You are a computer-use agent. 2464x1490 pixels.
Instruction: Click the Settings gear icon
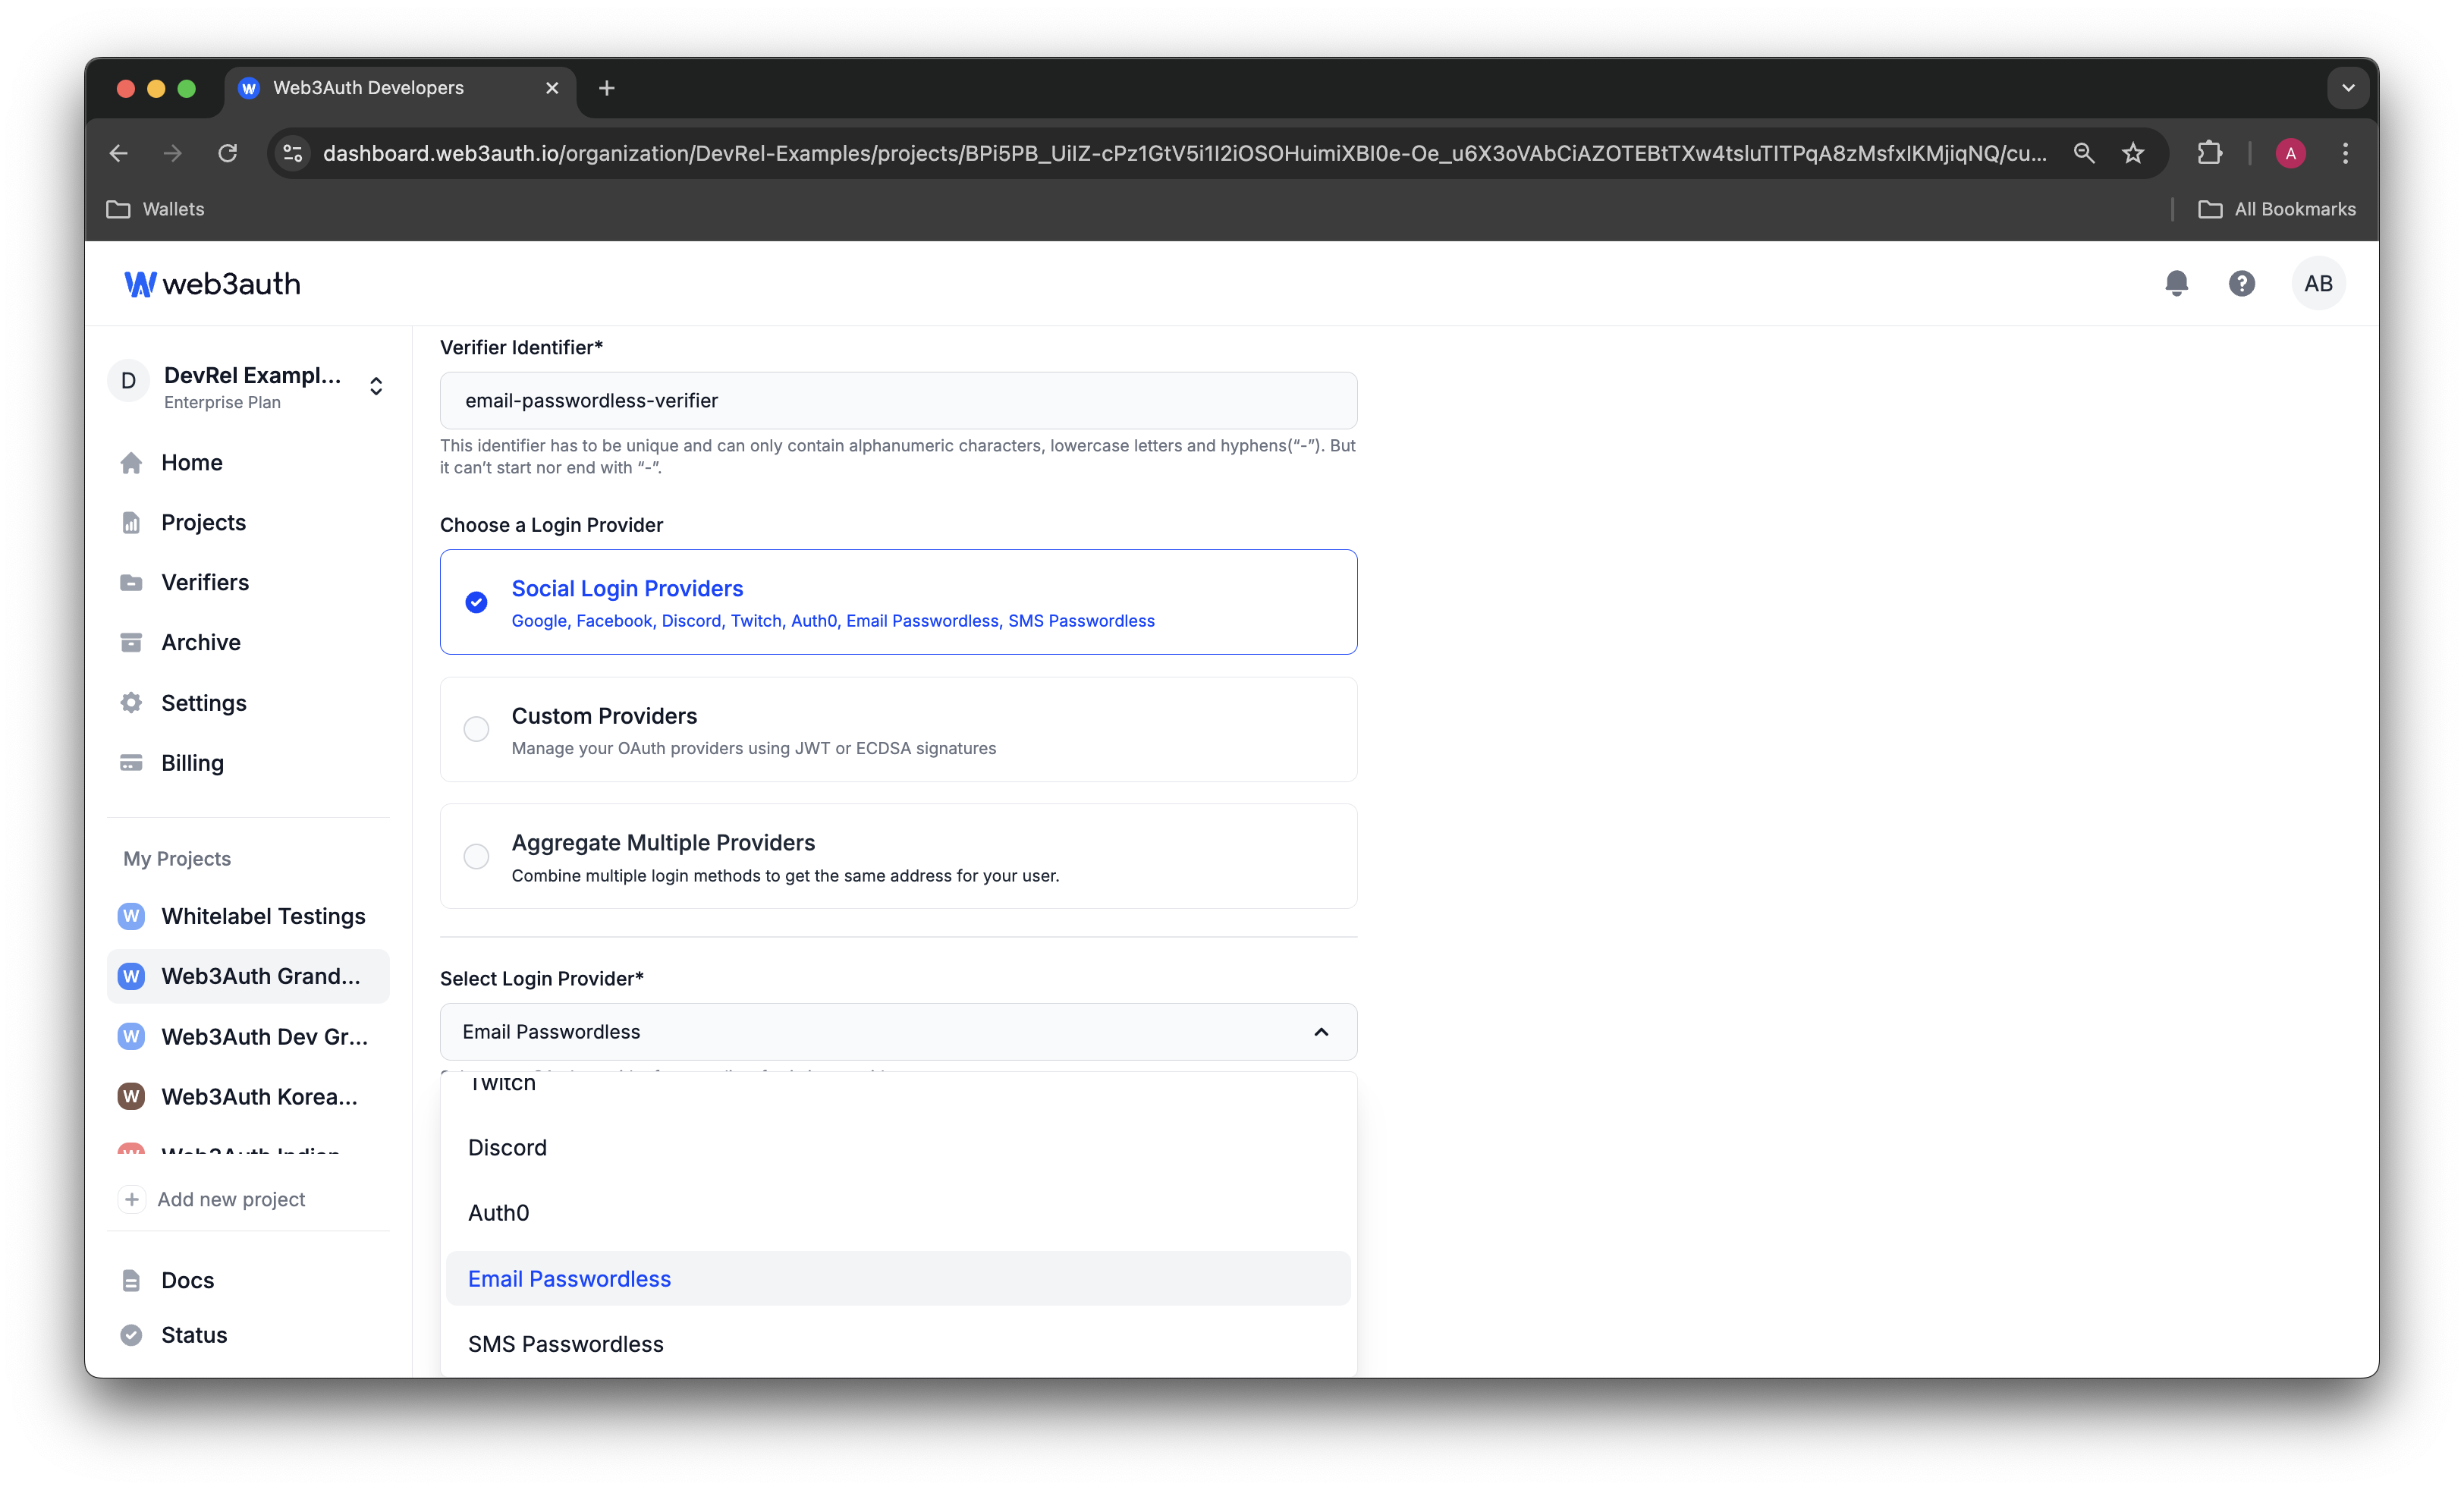pos(131,703)
